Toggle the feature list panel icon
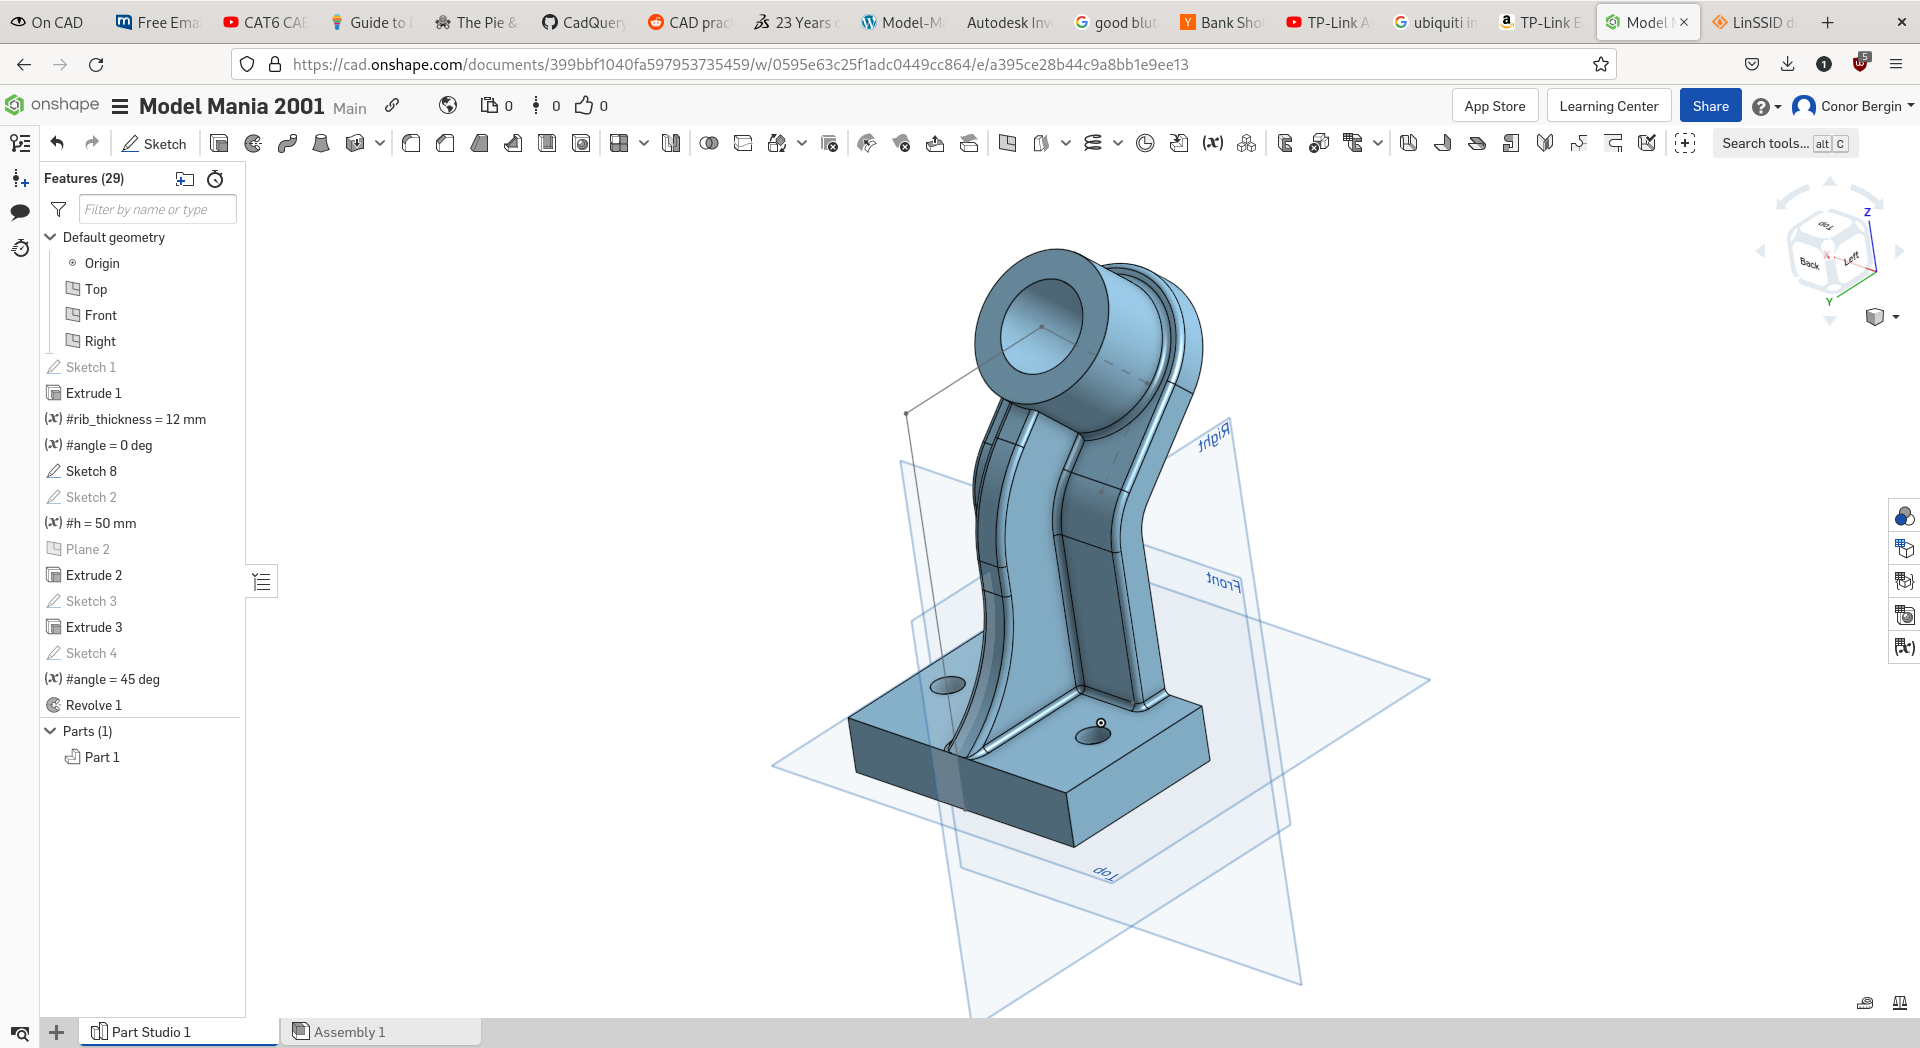 point(20,144)
